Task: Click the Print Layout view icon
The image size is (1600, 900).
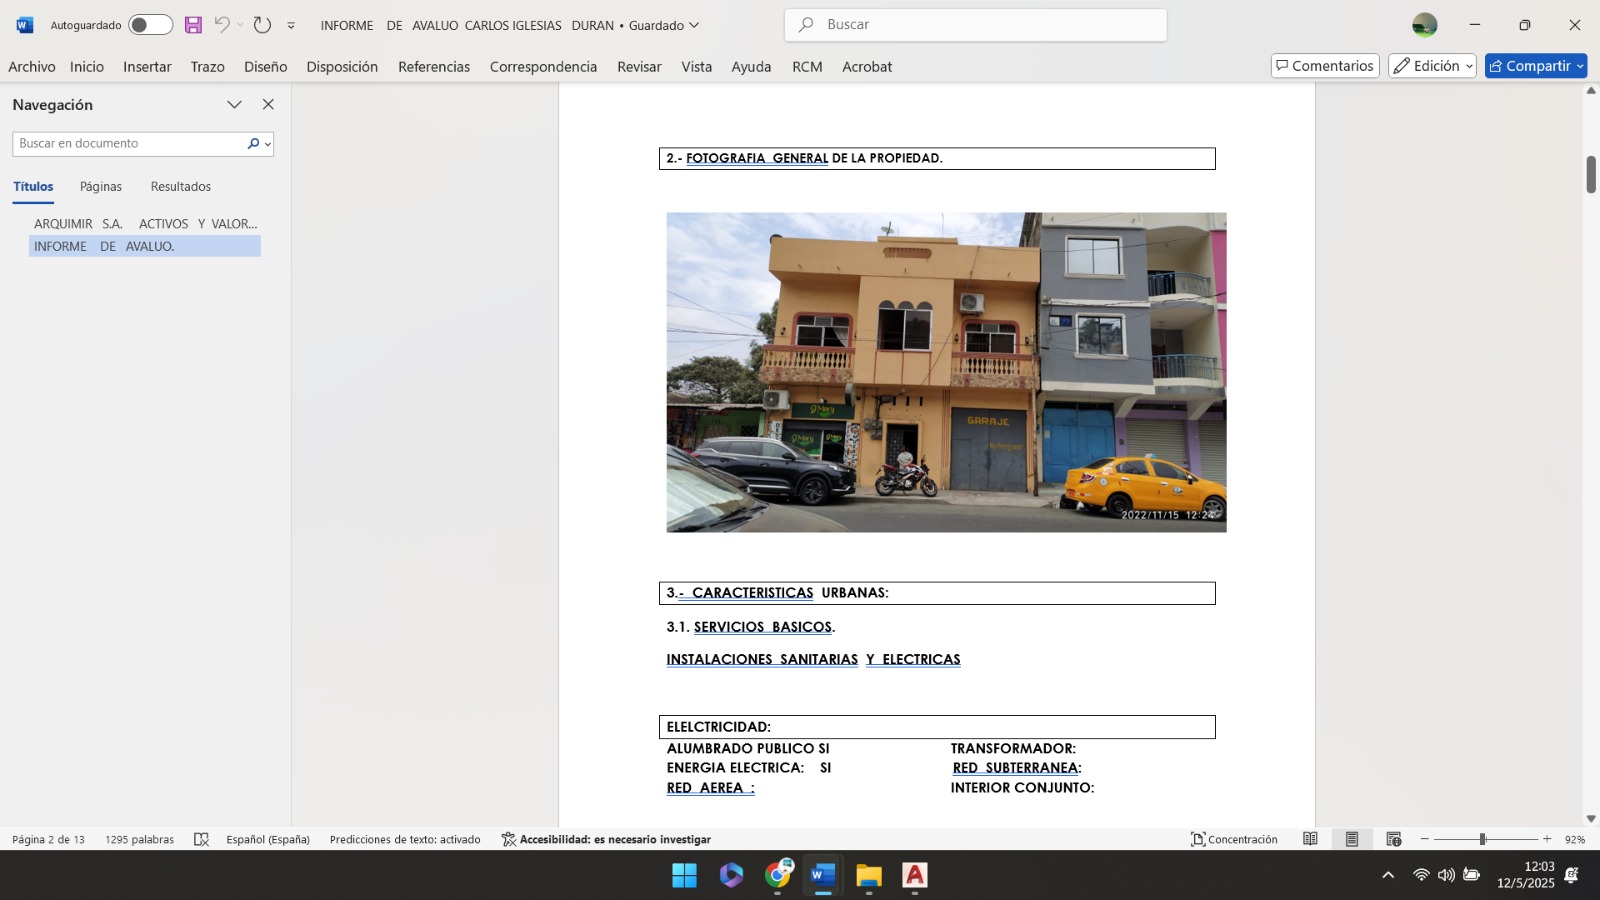Action: click(x=1351, y=839)
